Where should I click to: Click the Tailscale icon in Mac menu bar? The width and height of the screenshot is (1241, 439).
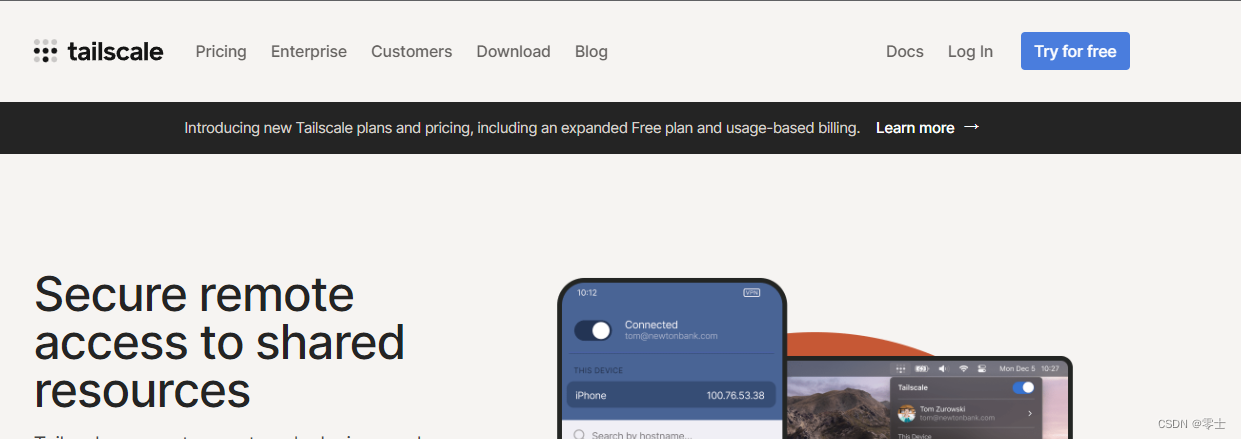click(x=901, y=368)
